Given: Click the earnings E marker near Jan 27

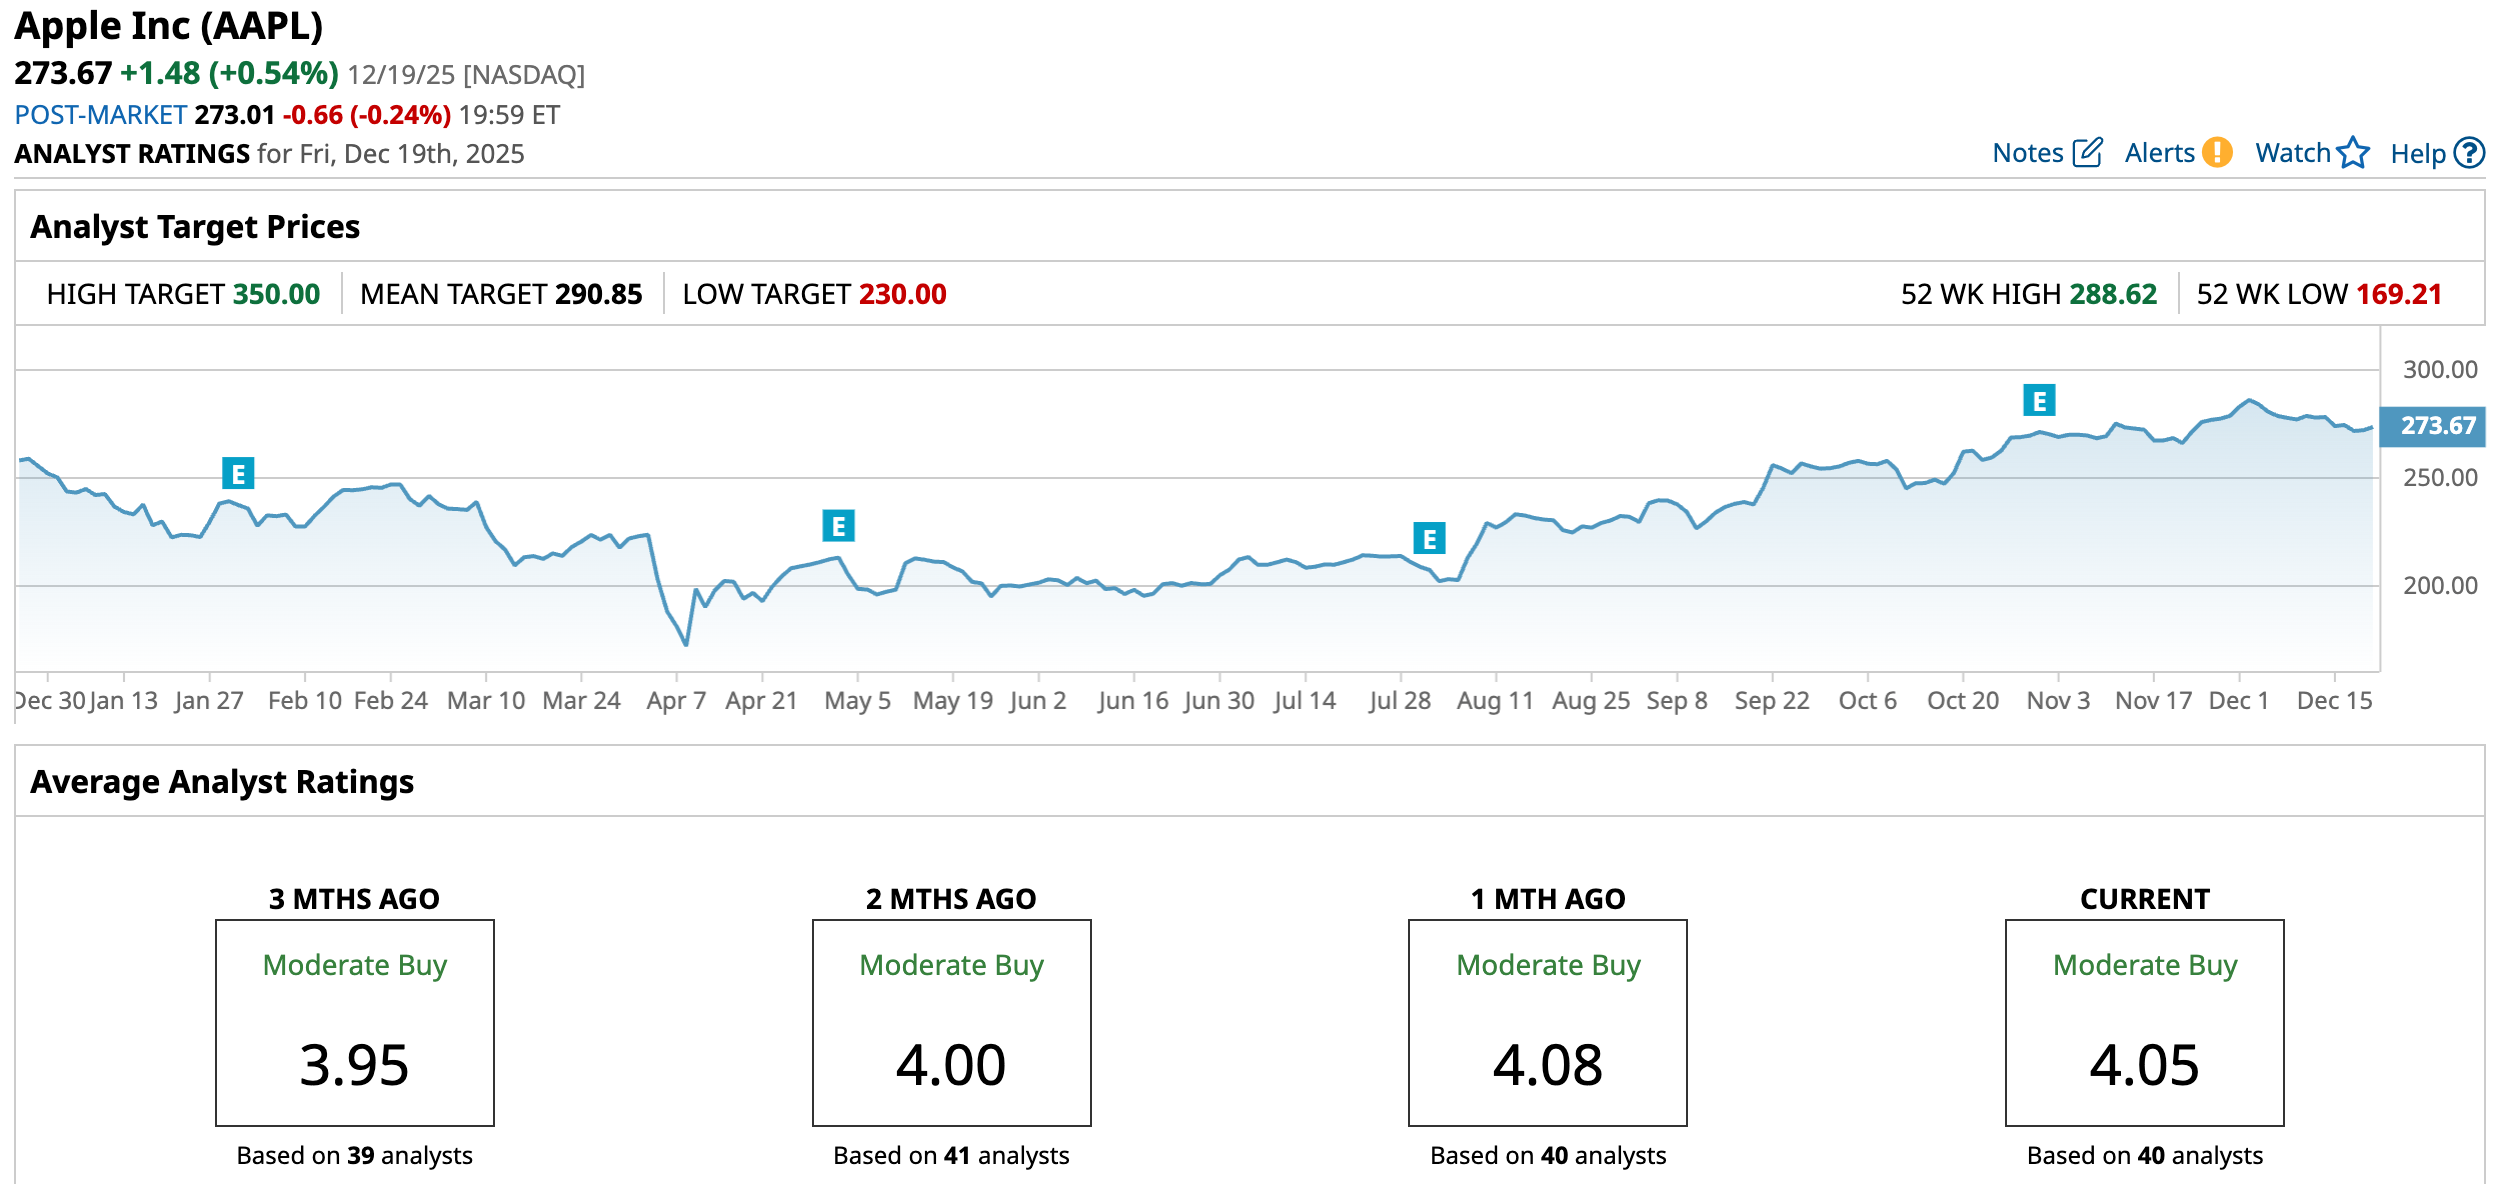Looking at the screenshot, I should (238, 473).
